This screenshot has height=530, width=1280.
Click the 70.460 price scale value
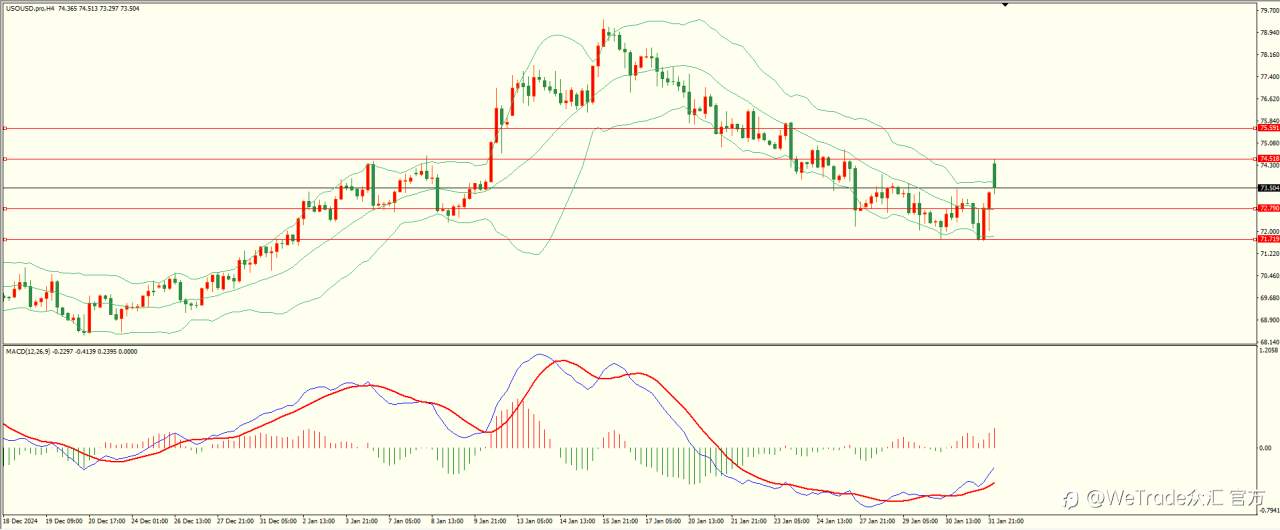click(1269, 276)
